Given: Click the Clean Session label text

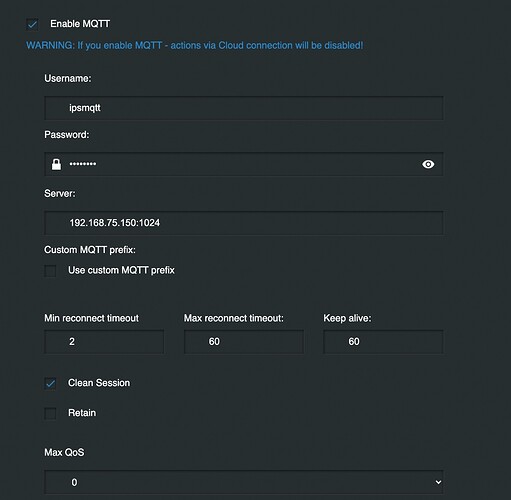Looking at the screenshot, I should coord(99,383).
